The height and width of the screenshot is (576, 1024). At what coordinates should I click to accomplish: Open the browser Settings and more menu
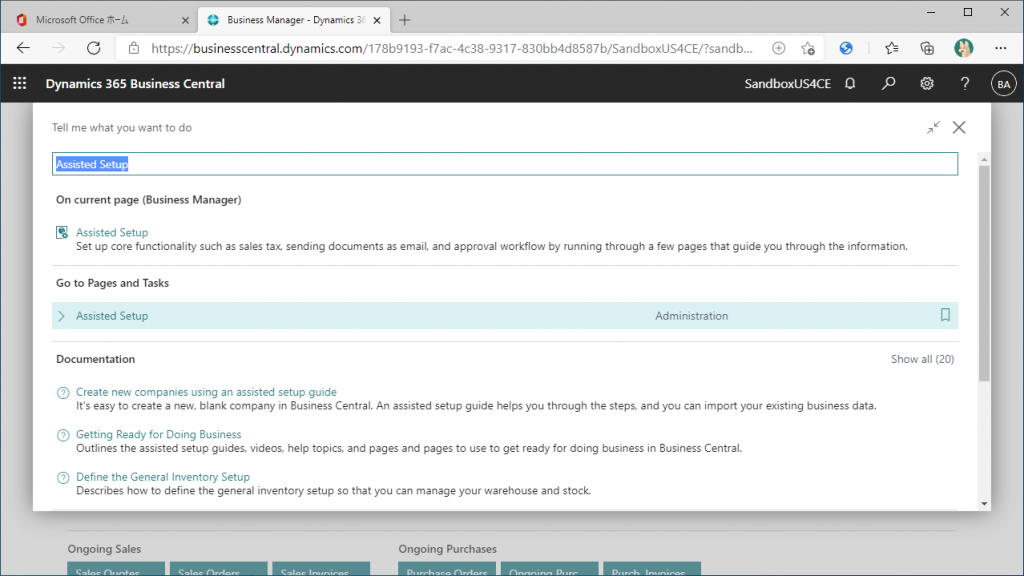point(1000,48)
